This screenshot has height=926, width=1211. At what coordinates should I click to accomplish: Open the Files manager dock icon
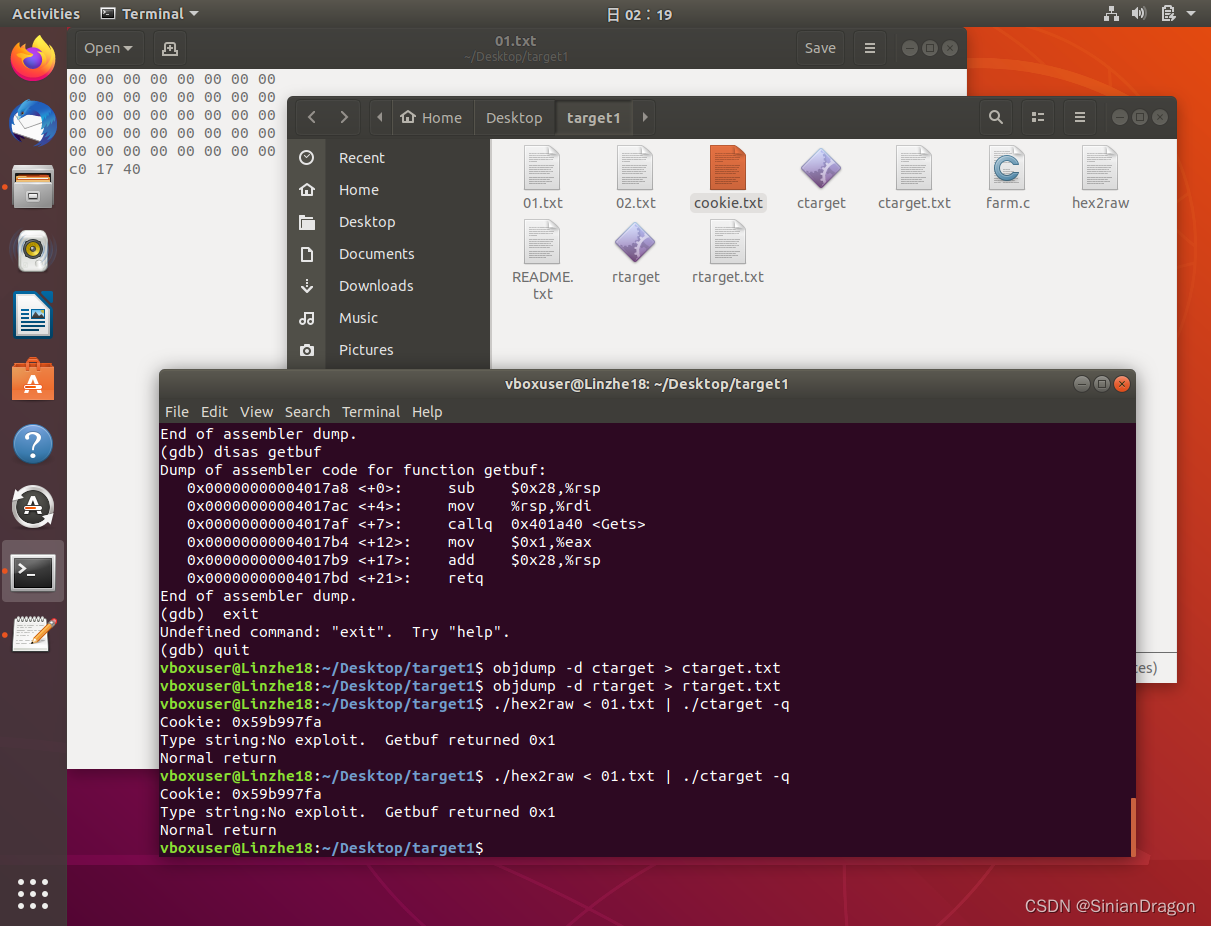(x=33, y=187)
